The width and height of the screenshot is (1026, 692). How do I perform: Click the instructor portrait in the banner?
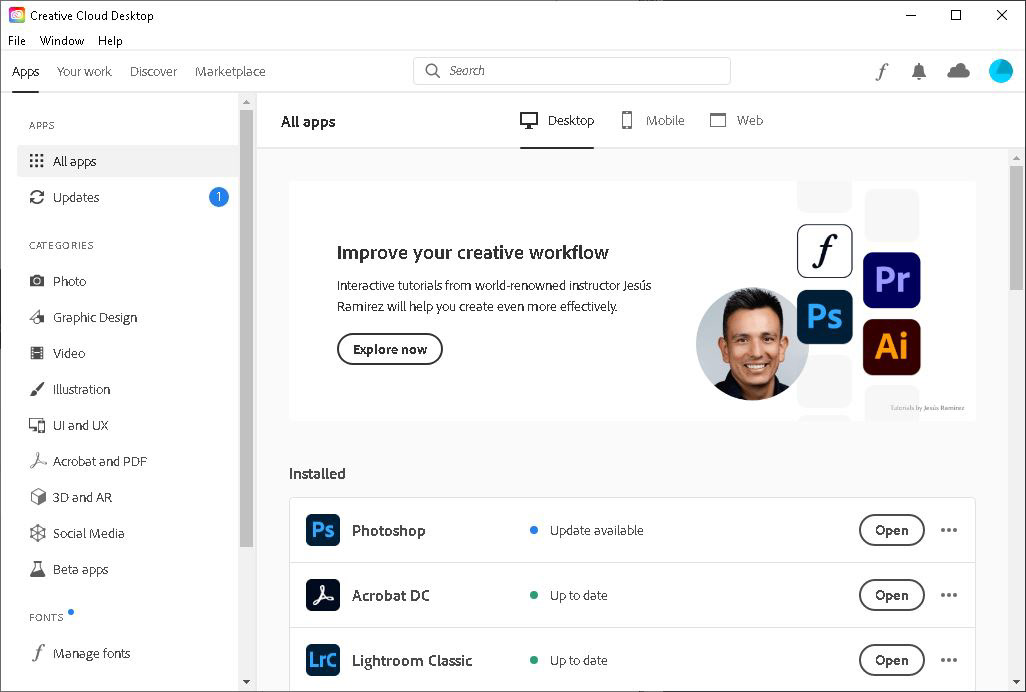[x=752, y=343]
